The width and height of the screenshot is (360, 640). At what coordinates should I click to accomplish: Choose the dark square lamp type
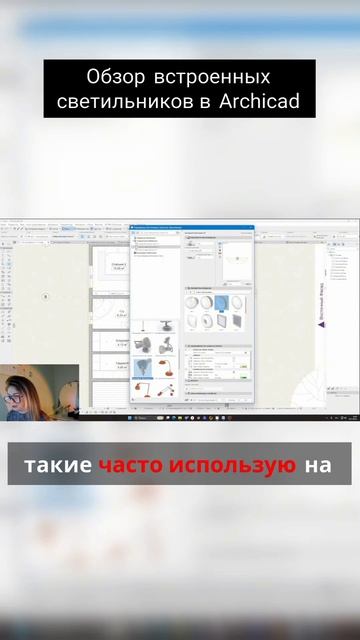point(238,321)
